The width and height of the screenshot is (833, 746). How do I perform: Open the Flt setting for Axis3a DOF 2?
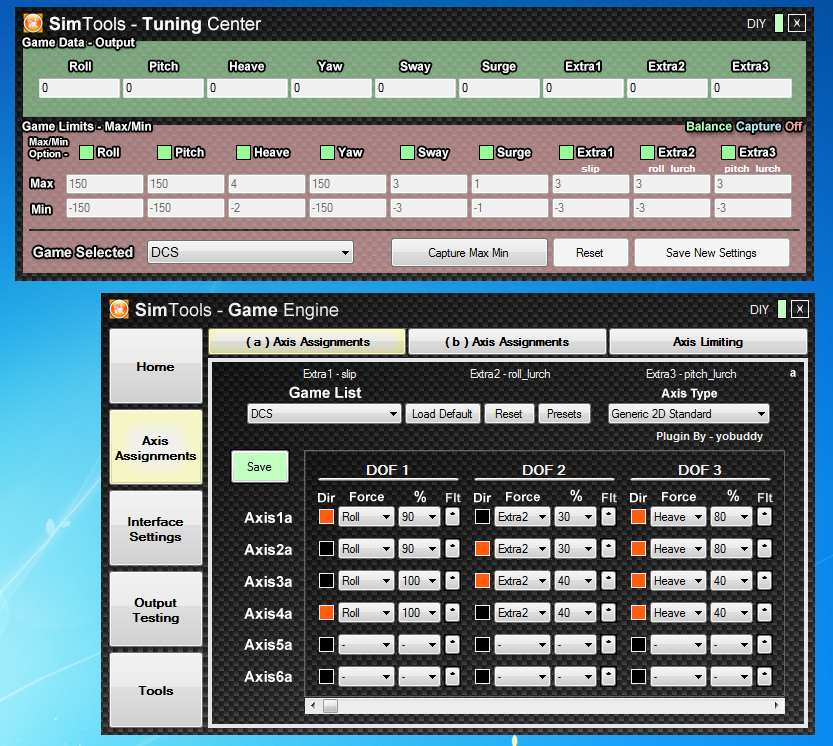click(x=608, y=581)
